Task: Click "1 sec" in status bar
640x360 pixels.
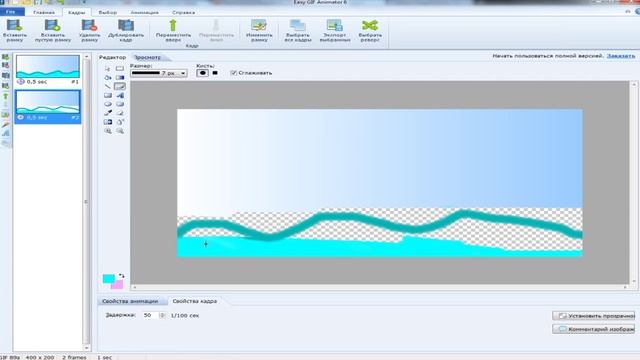Action: (x=104, y=357)
